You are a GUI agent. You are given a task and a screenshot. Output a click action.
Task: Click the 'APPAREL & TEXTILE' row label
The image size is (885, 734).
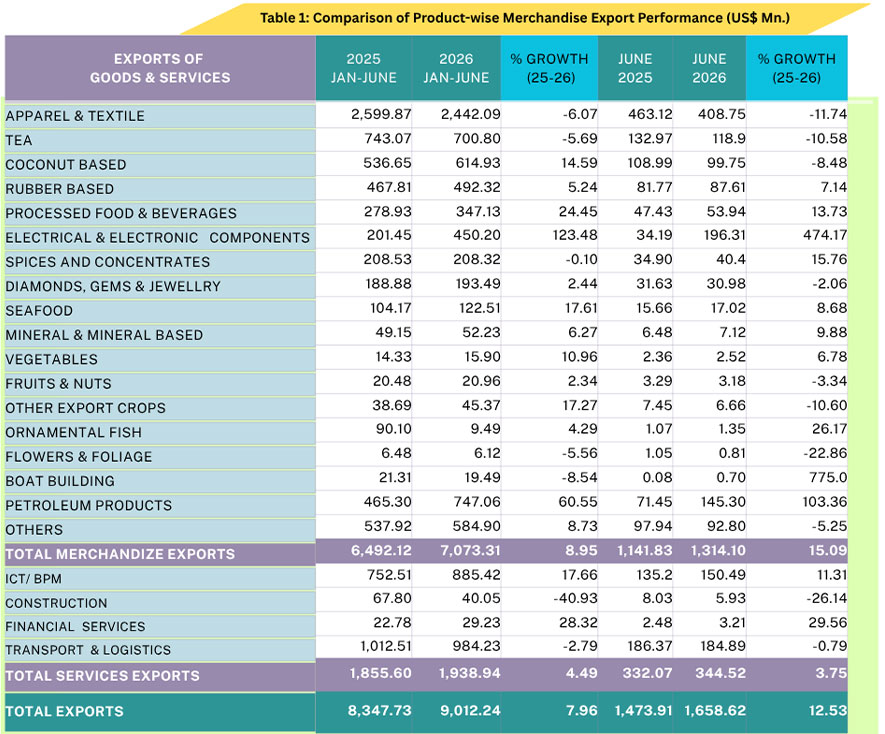pyautogui.click(x=75, y=116)
